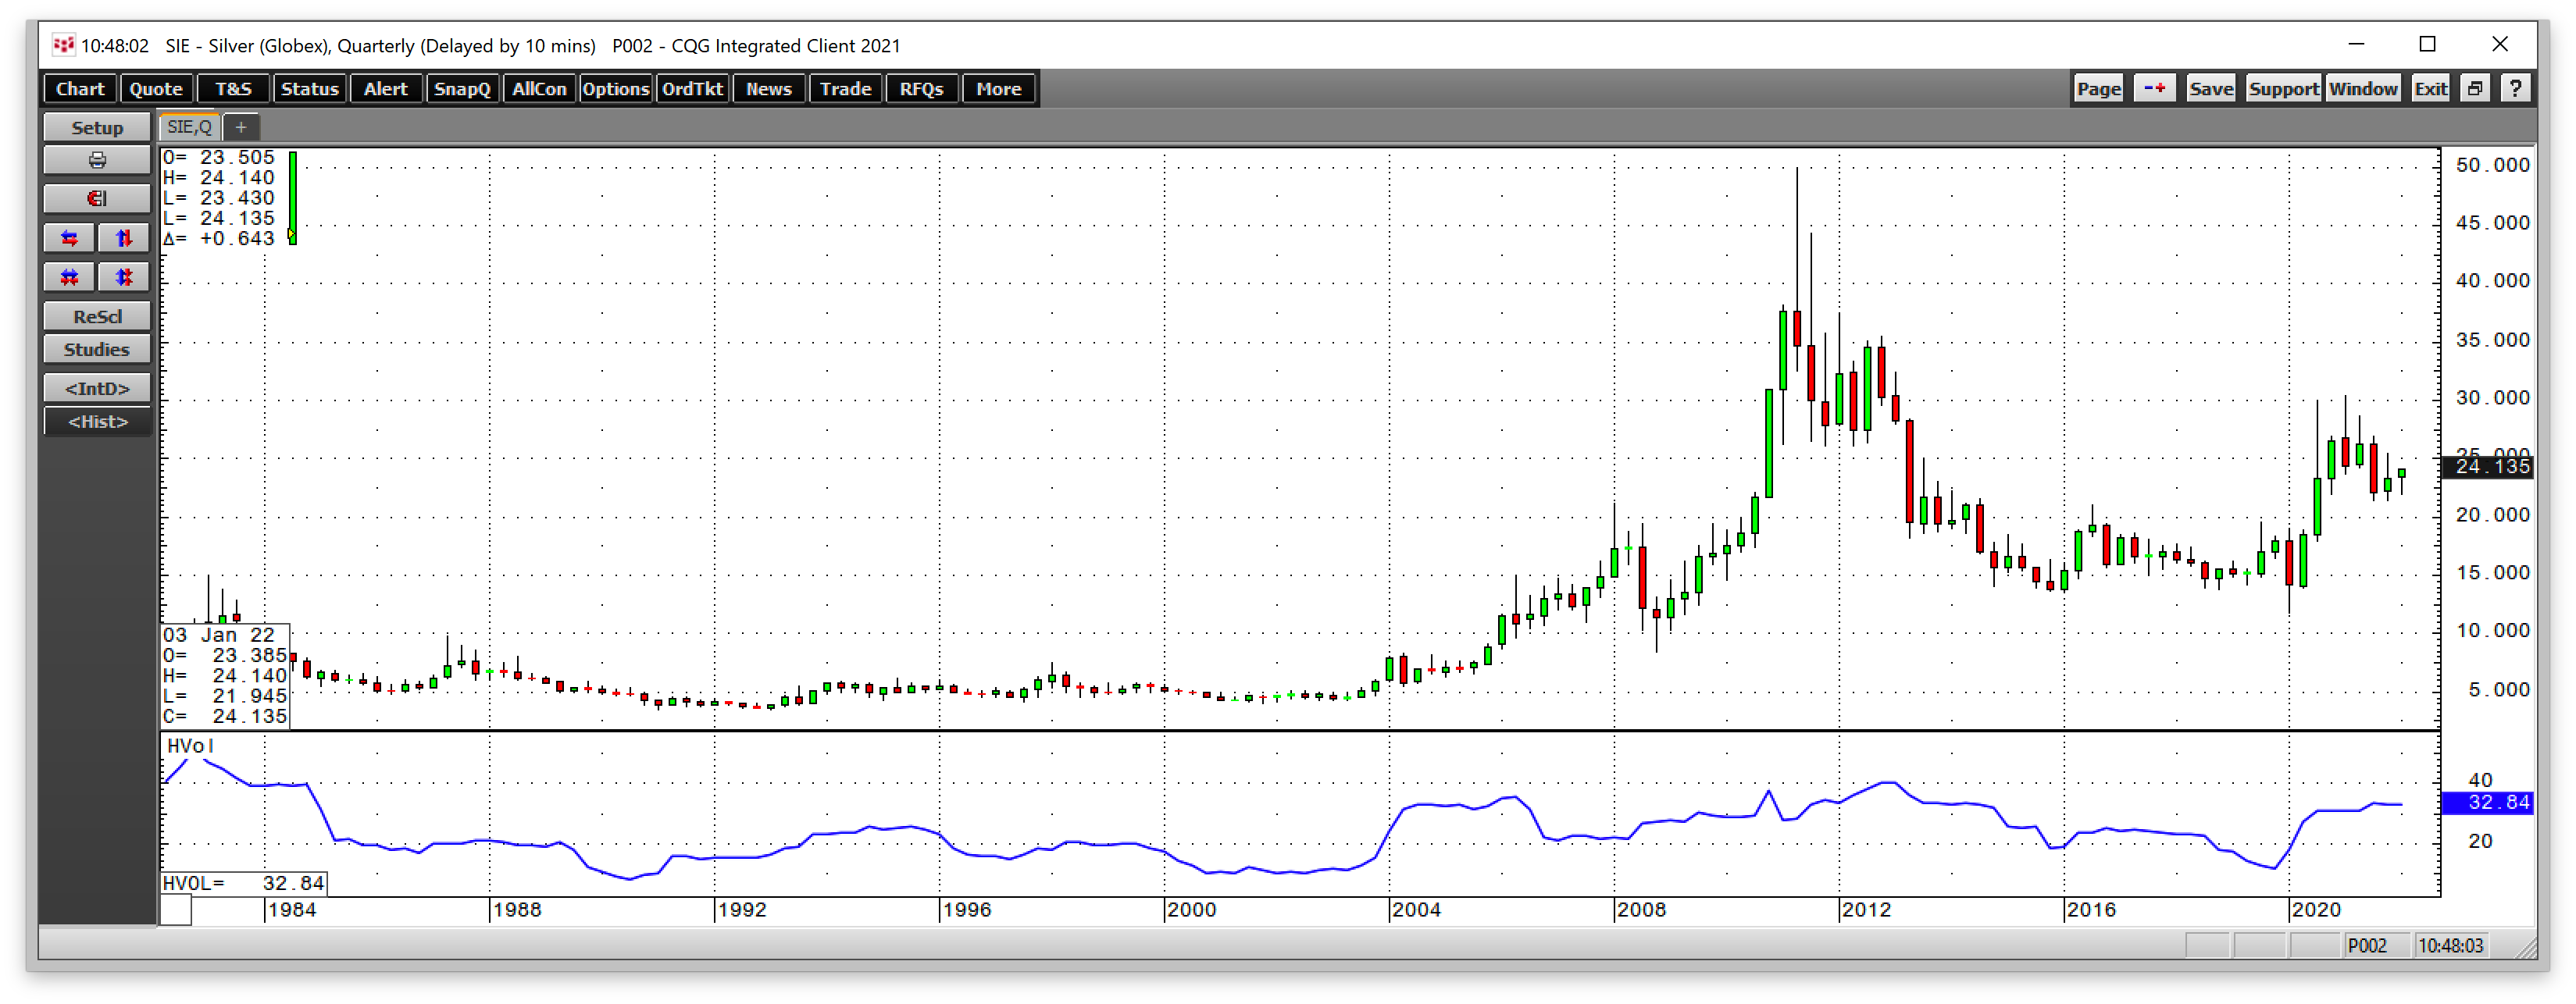The width and height of the screenshot is (2576, 1004).
Task: Toggle the <IntD> intraday button
Action: pyautogui.click(x=97, y=388)
